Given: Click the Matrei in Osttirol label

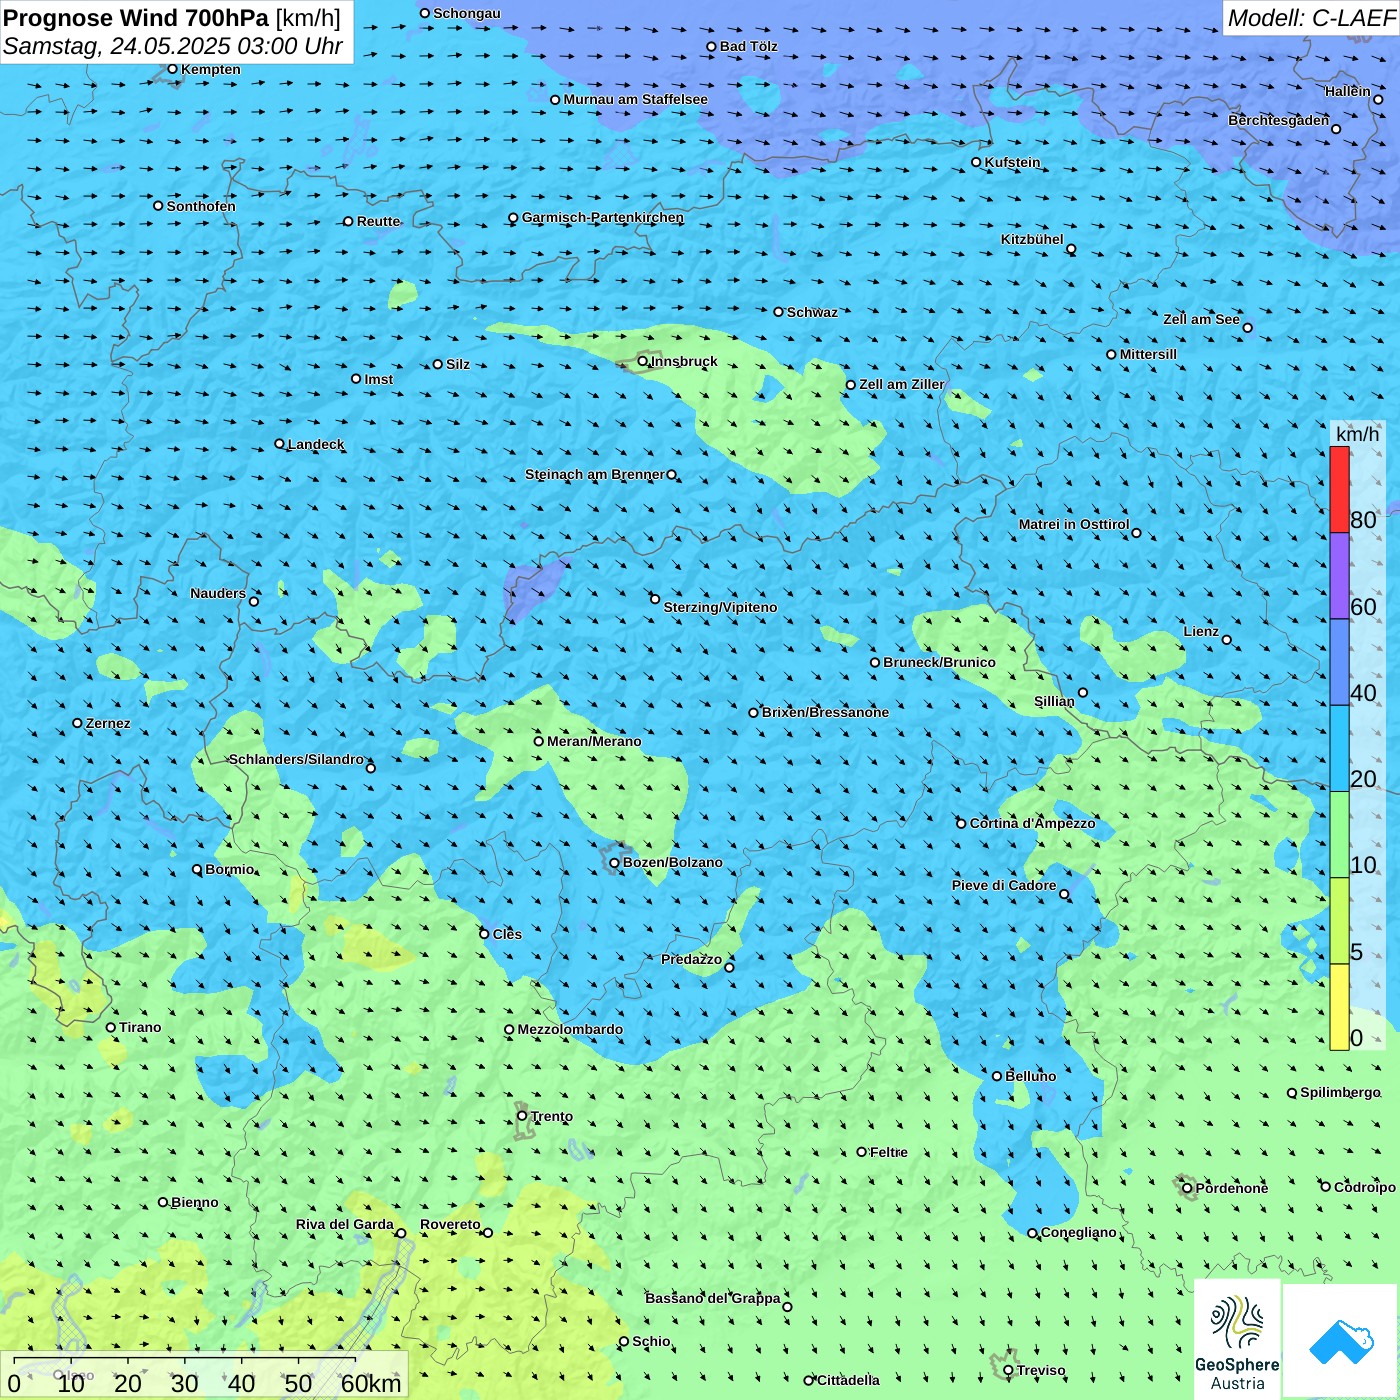Looking at the screenshot, I should (1074, 524).
